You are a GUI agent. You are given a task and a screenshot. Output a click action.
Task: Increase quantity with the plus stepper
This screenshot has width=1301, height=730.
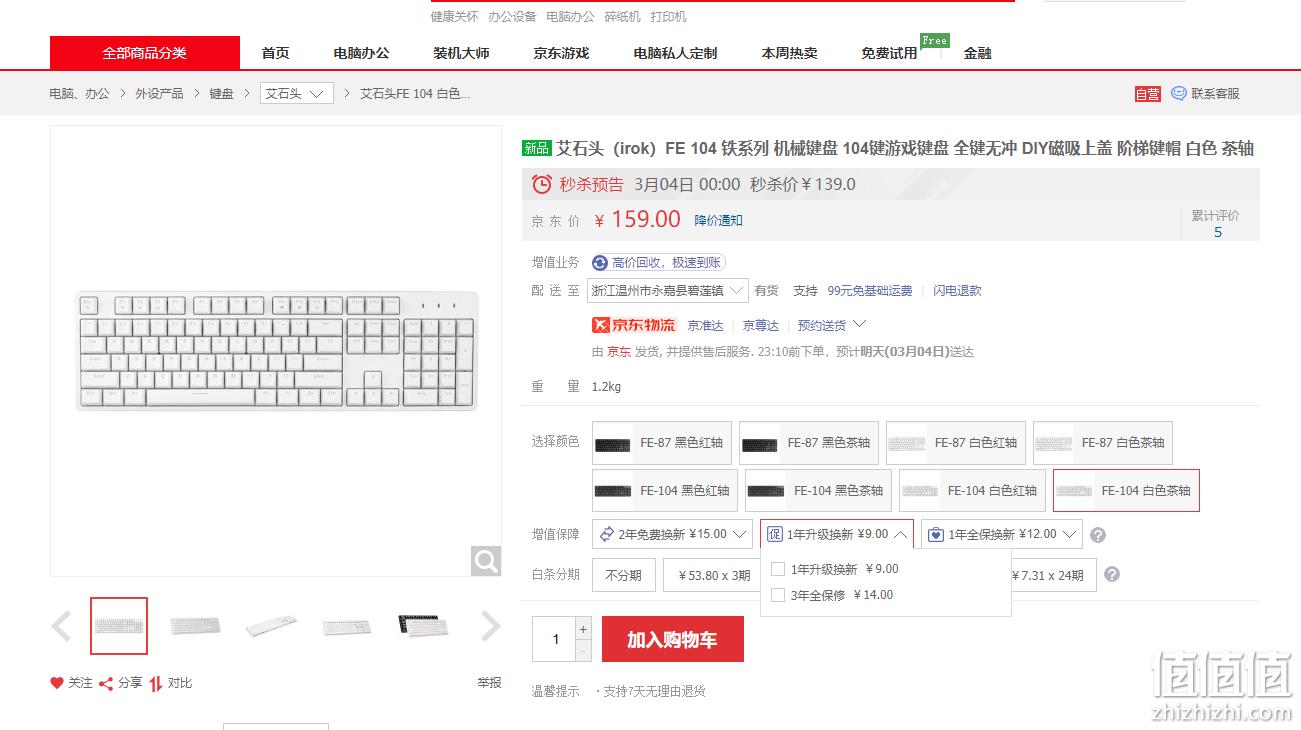tap(584, 629)
